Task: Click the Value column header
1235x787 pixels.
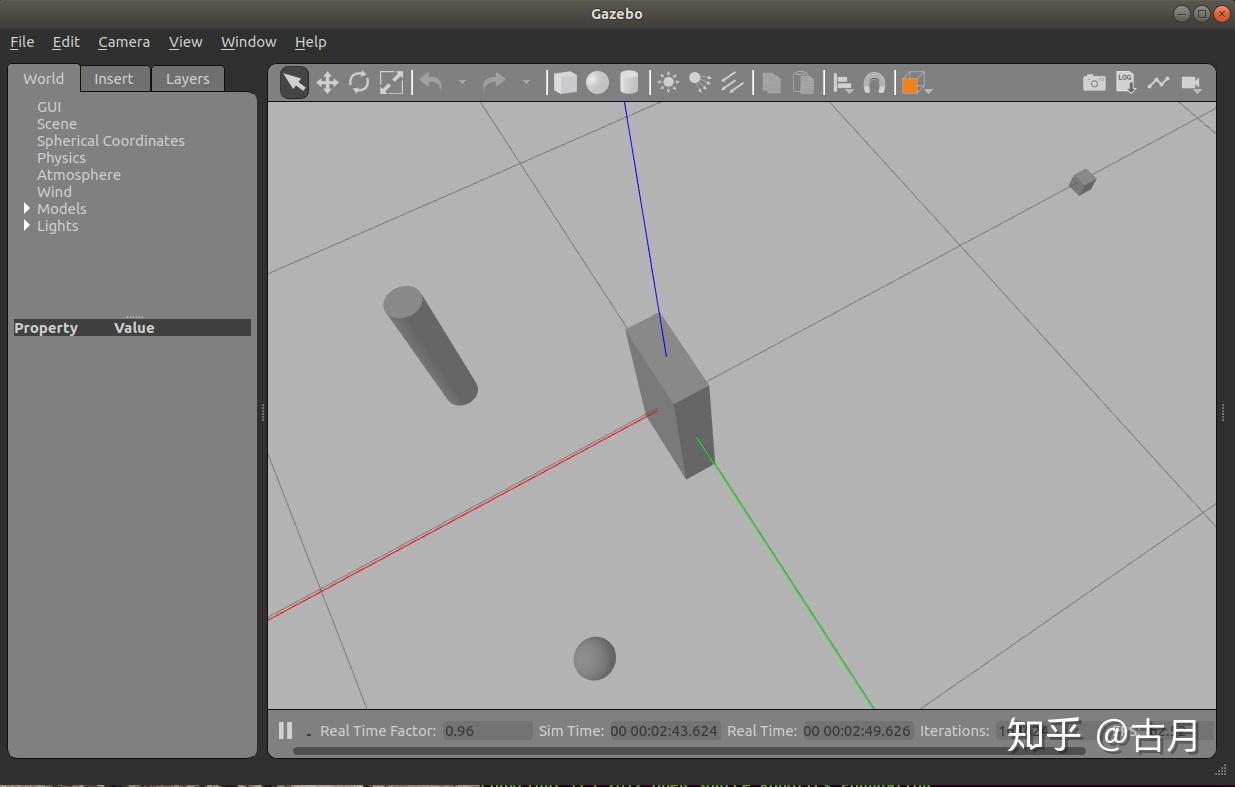Action: [x=134, y=328]
